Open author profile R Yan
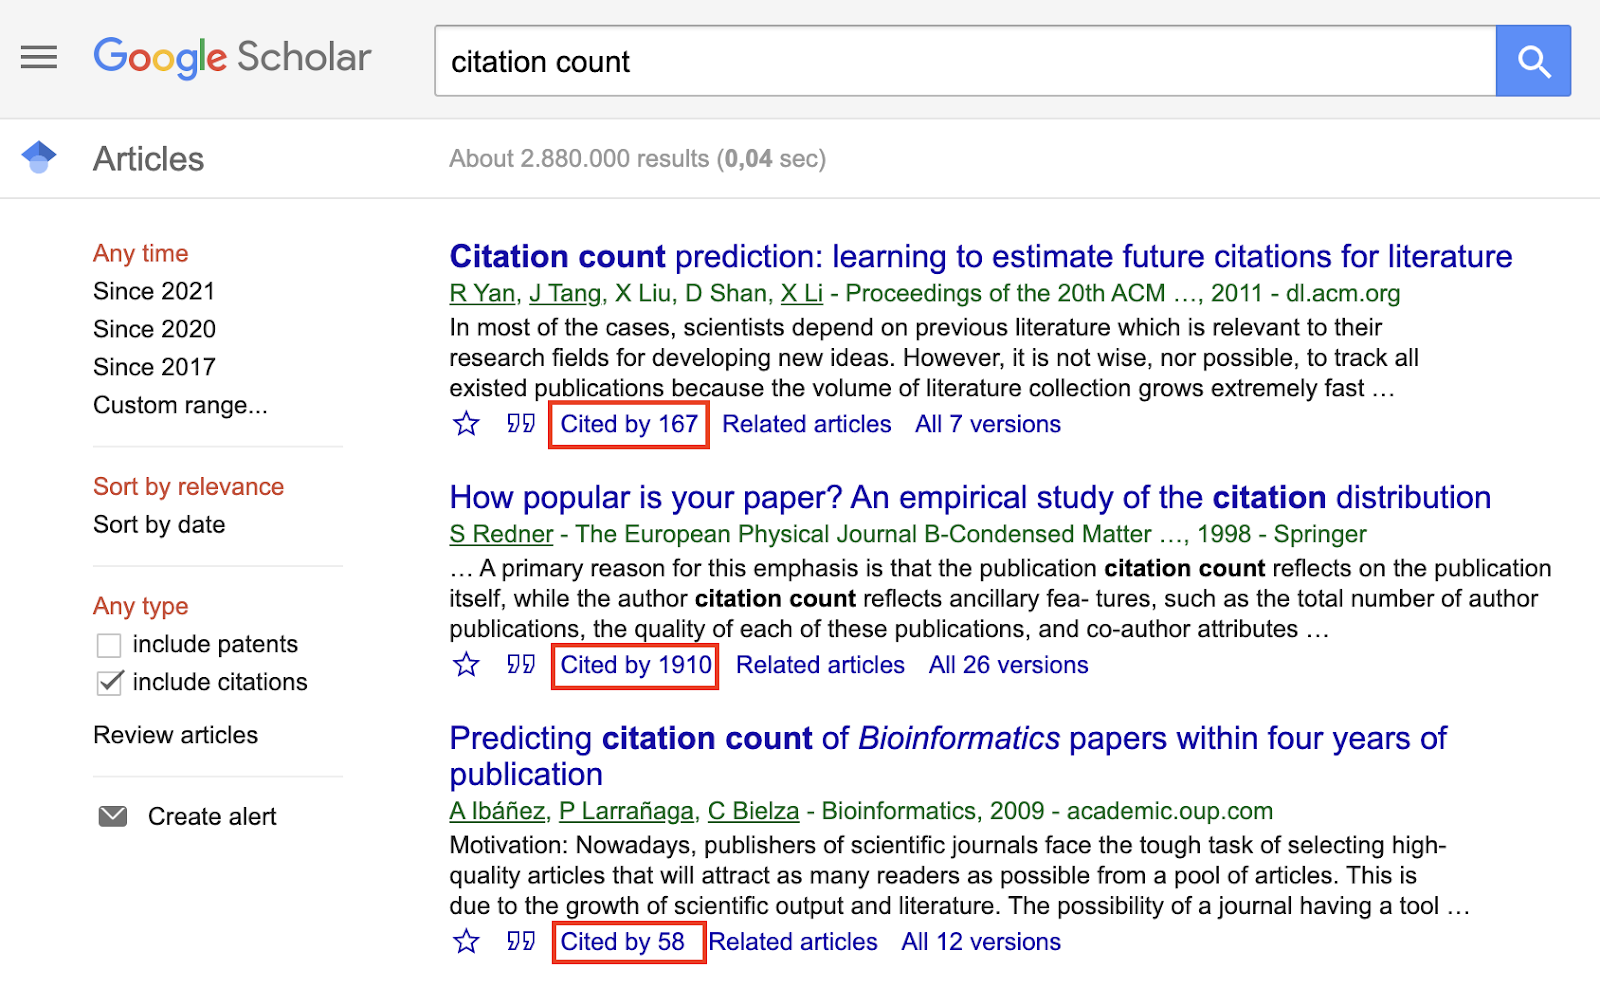This screenshot has width=1600, height=988. (483, 293)
